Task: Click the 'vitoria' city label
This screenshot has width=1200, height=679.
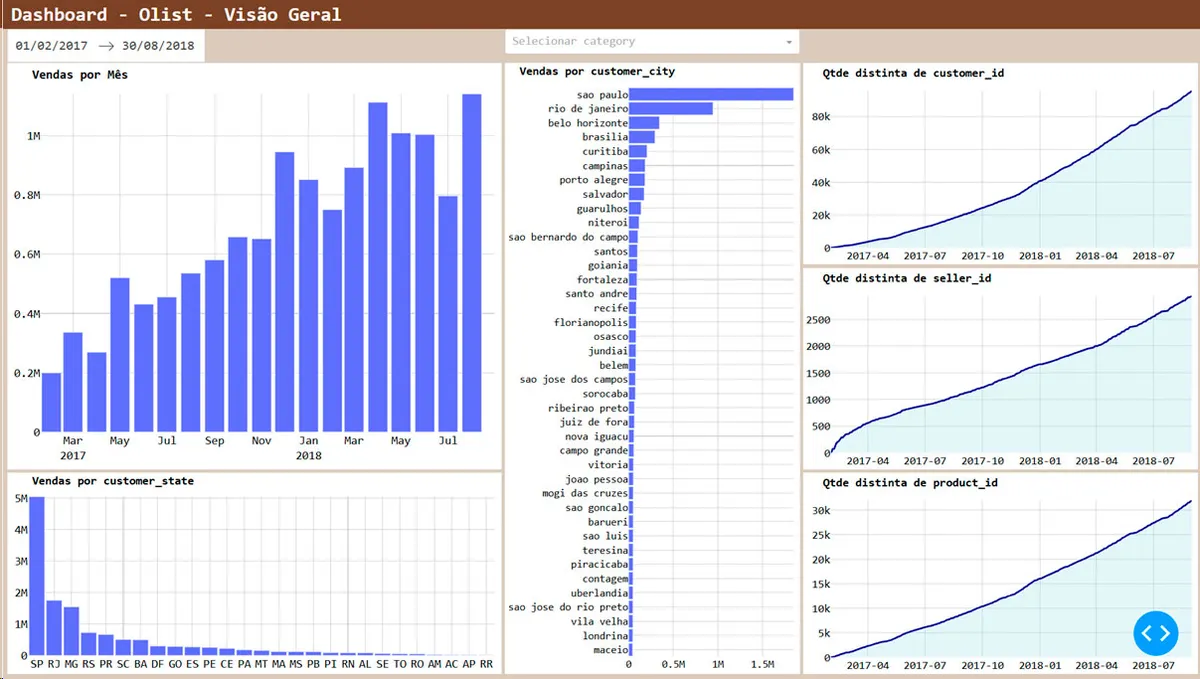Action: point(608,465)
